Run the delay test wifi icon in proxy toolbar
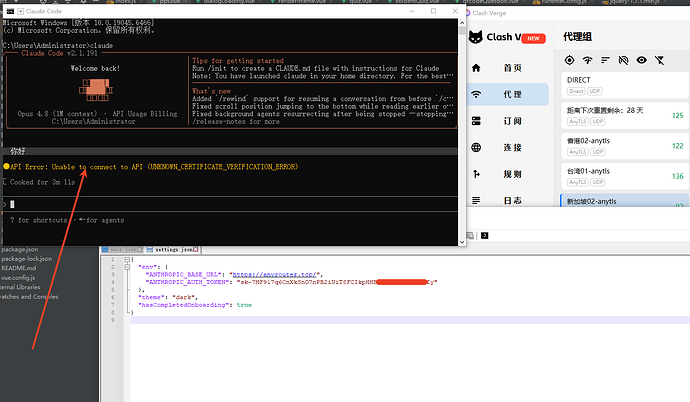Screen dimensions: 690x402 (x=587, y=60)
